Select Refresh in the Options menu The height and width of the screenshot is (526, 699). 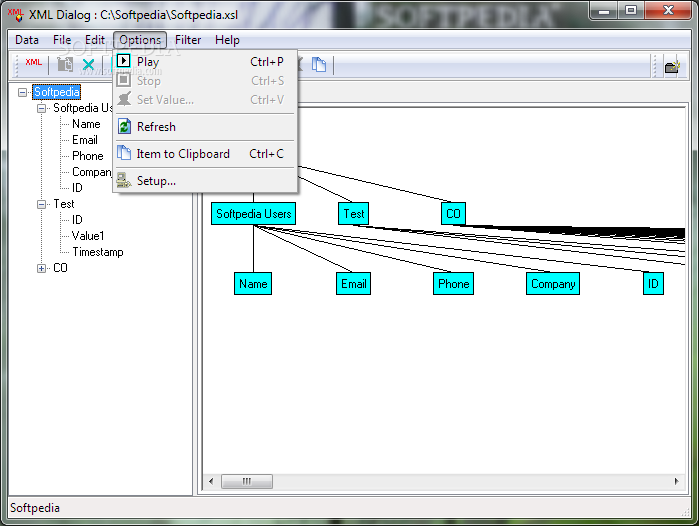[205, 127]
